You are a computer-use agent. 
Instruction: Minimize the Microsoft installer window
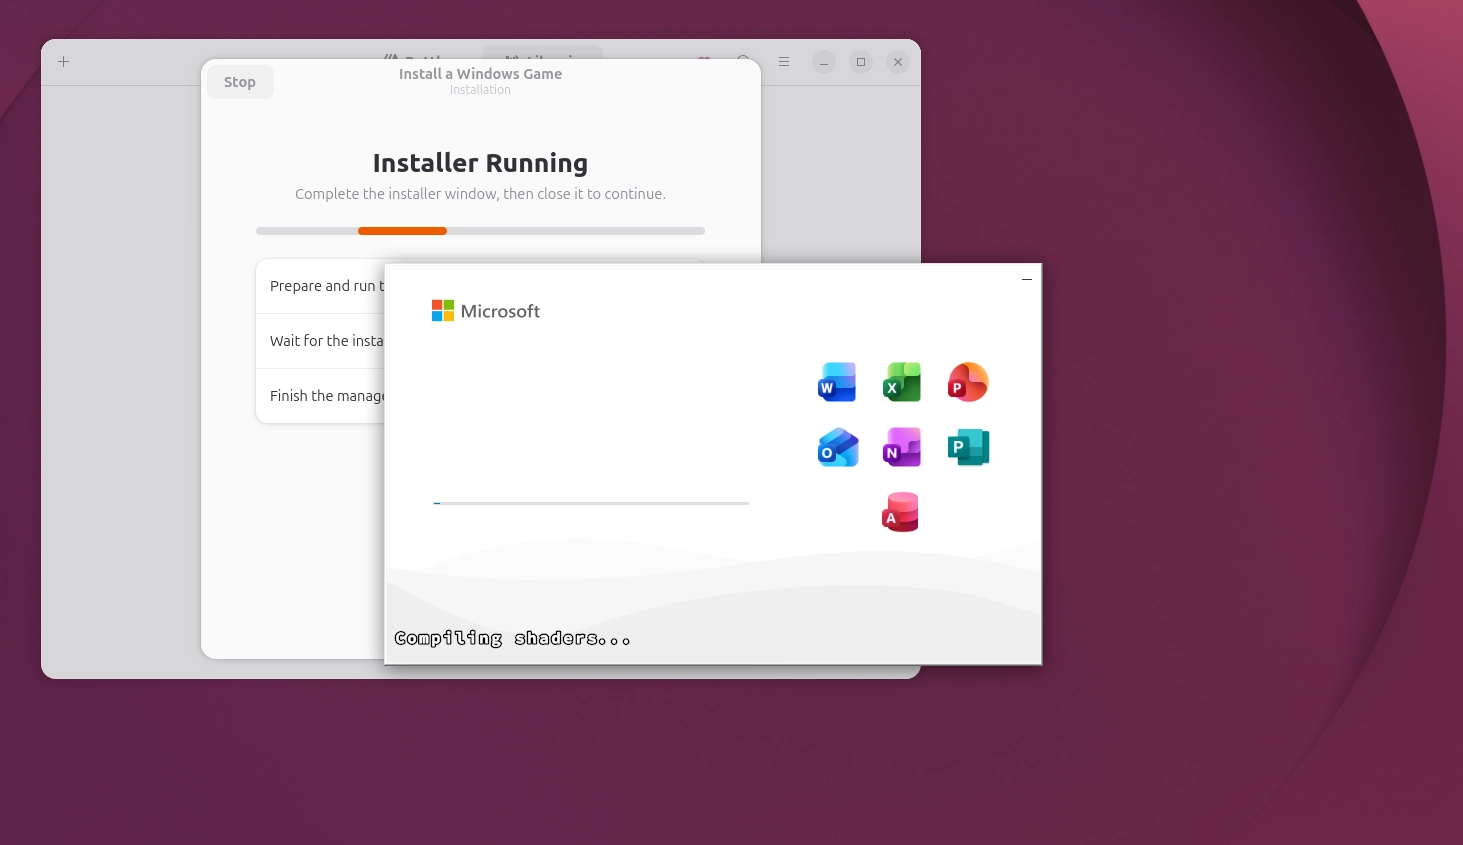pyautogui.click(x=1027, y=279)
